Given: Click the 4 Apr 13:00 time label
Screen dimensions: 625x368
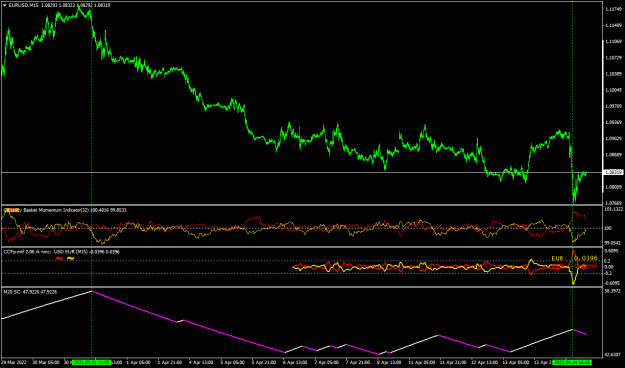Looking at the screenshot, I should coord(201,362).
